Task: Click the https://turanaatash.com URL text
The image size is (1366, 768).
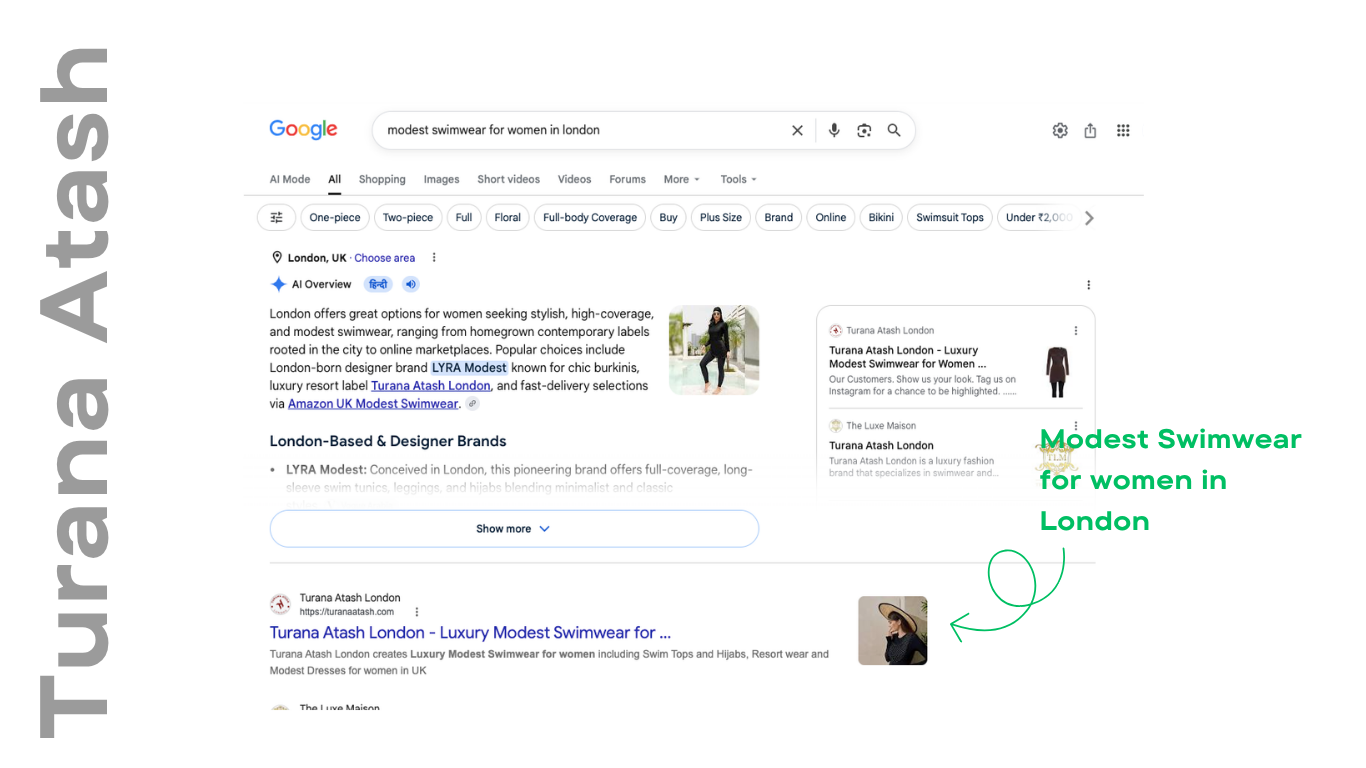Action: [x=347, y=612]
